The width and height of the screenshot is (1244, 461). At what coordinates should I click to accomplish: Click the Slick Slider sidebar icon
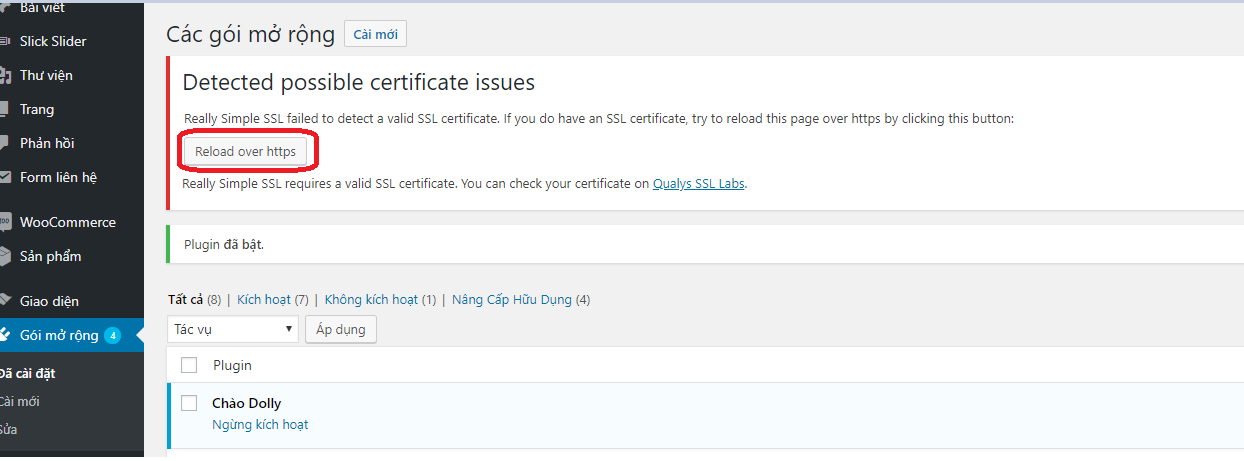[x=5, y=41]
